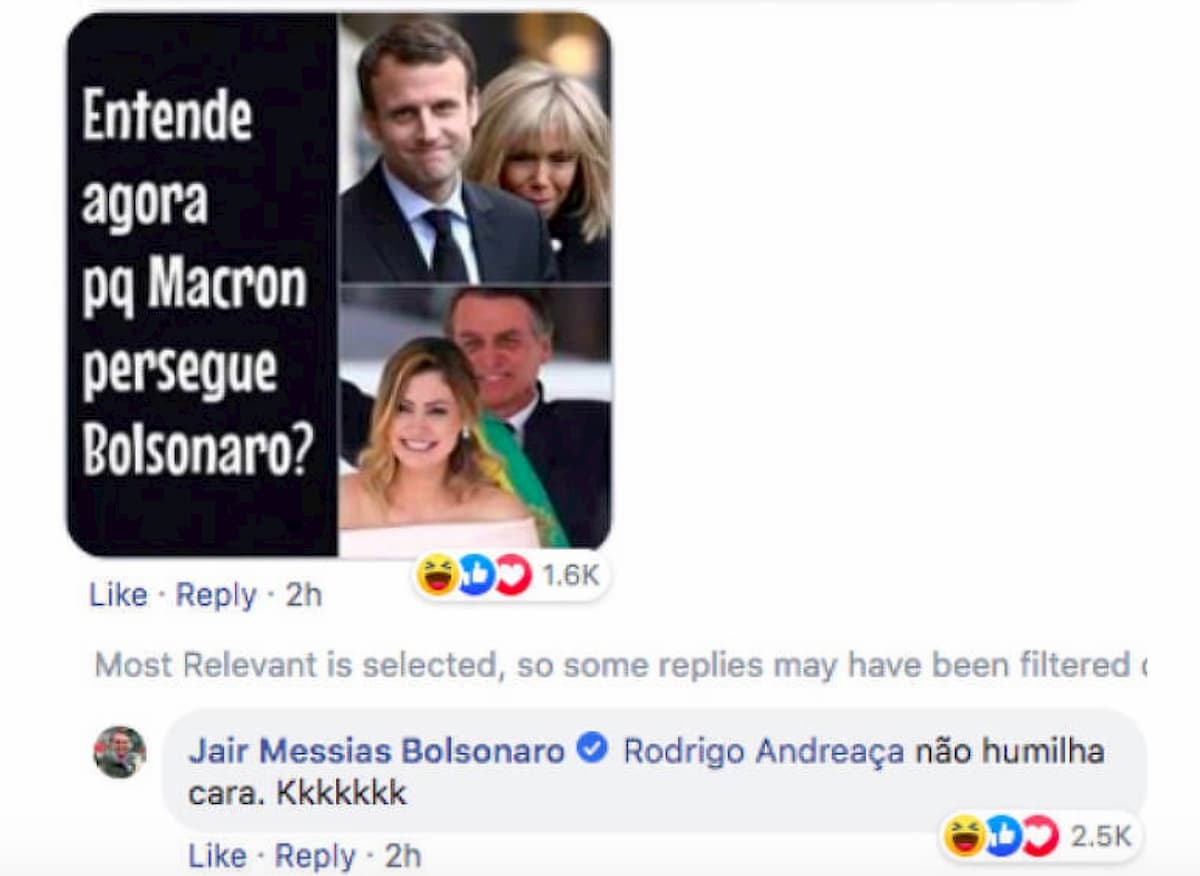Click the thumbs-up reaction icon under the meme
The image size is (1200, 876).
475,574
